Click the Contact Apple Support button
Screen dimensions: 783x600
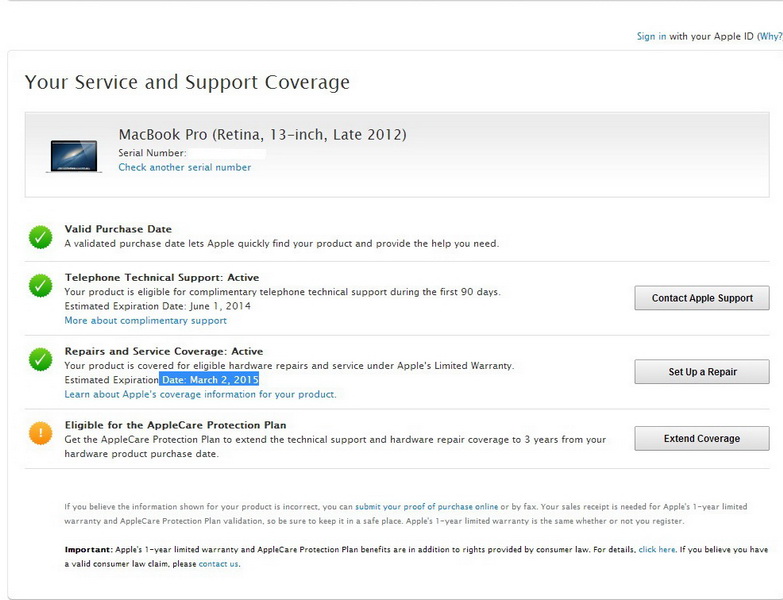702,298
